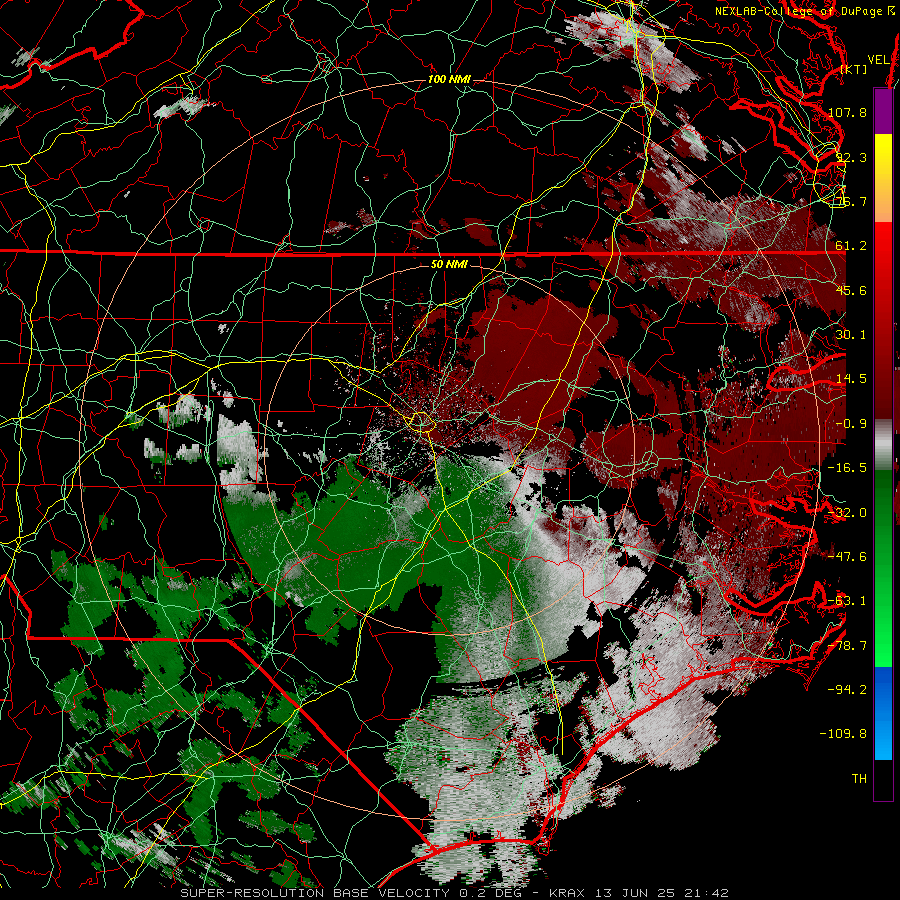The image size is (900, 900).
Task: Click the purple segment of the velocity color bar
Action: (x=883, y=111)
